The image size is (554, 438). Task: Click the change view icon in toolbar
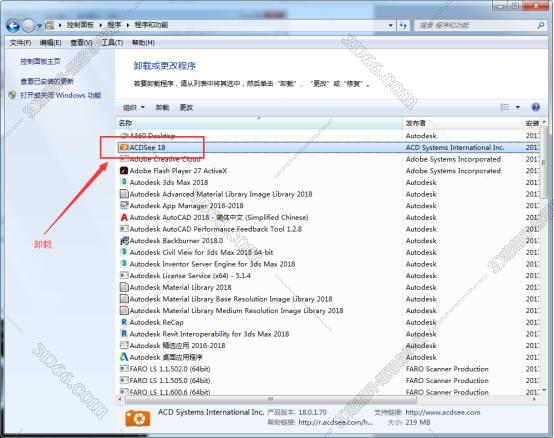[505, 107]
